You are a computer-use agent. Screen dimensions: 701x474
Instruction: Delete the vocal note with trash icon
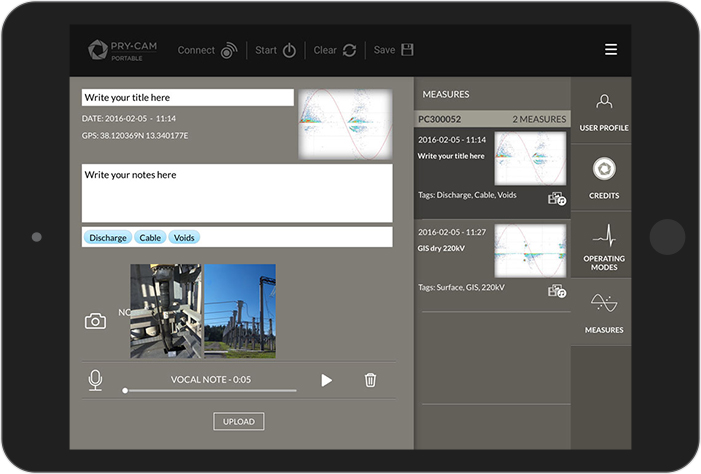point(370,380)
